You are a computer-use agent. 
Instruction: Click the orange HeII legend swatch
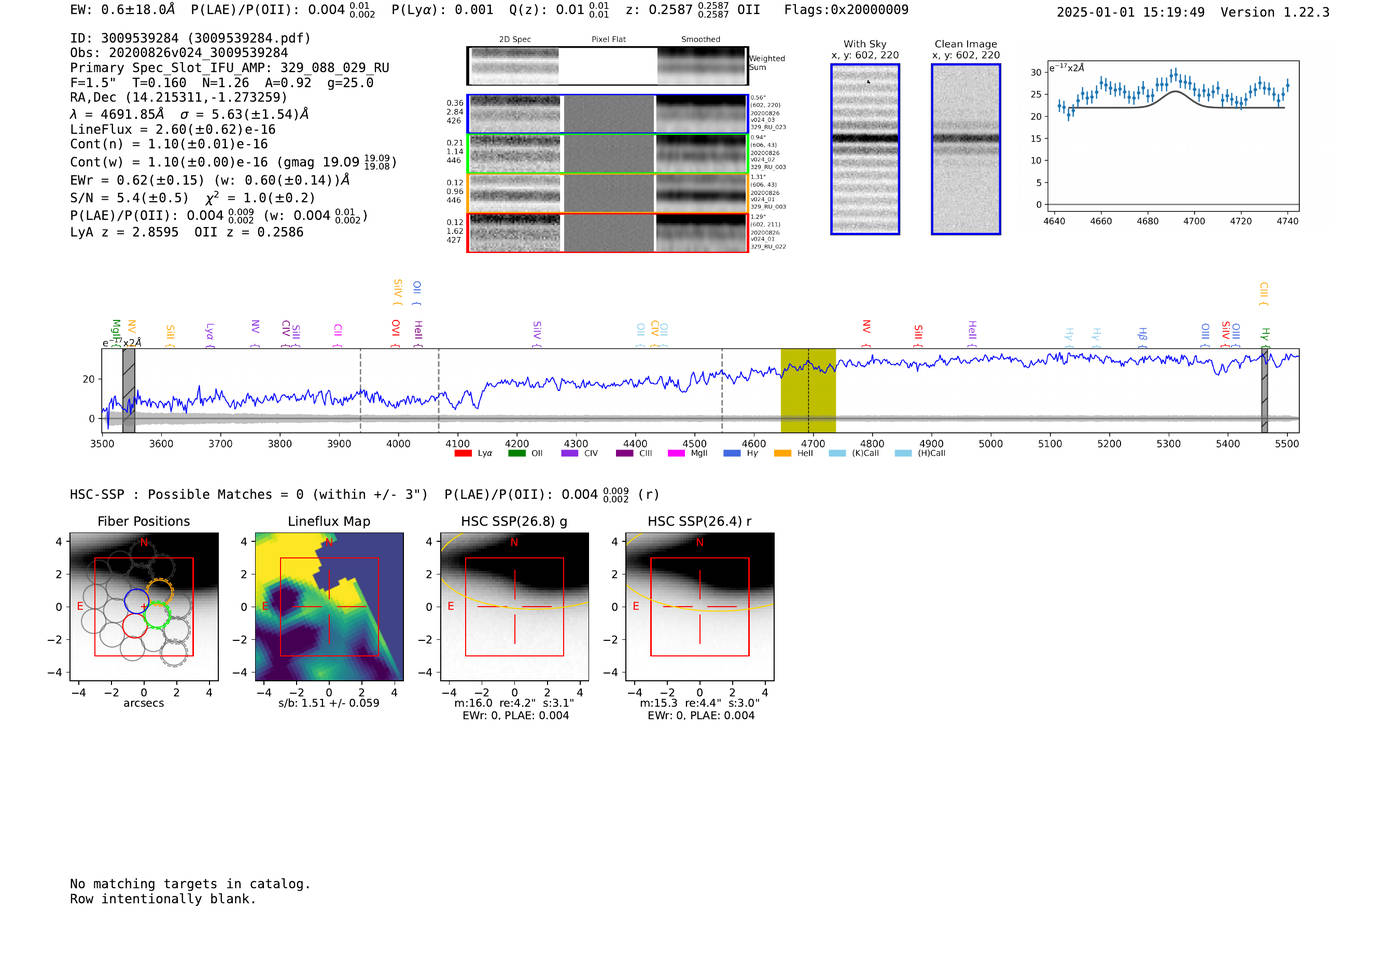click(782, 453)
